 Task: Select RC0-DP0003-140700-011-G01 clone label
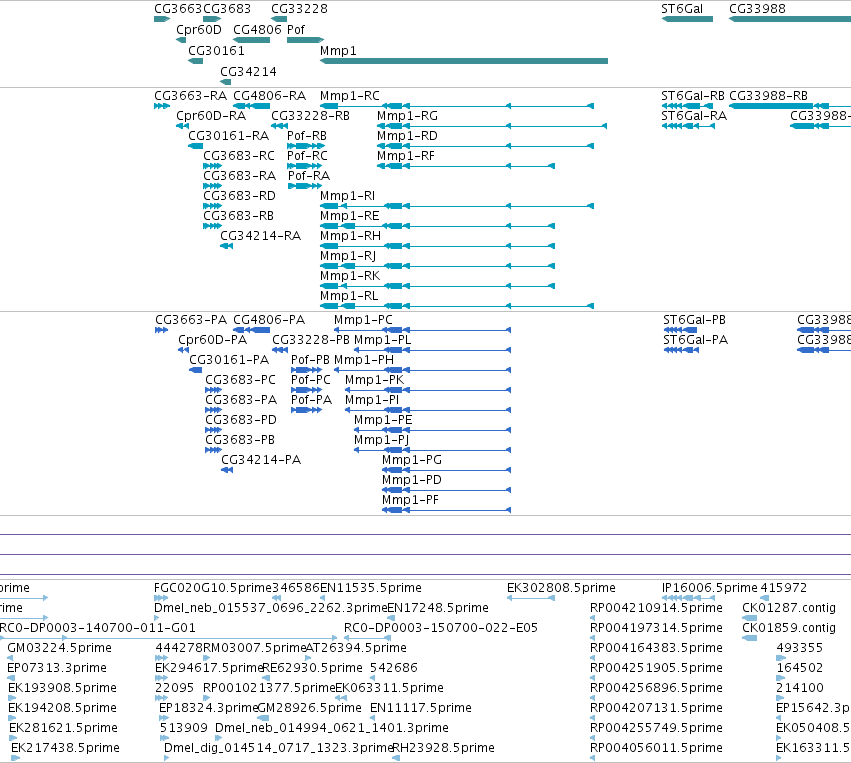(x=98, y=628)
